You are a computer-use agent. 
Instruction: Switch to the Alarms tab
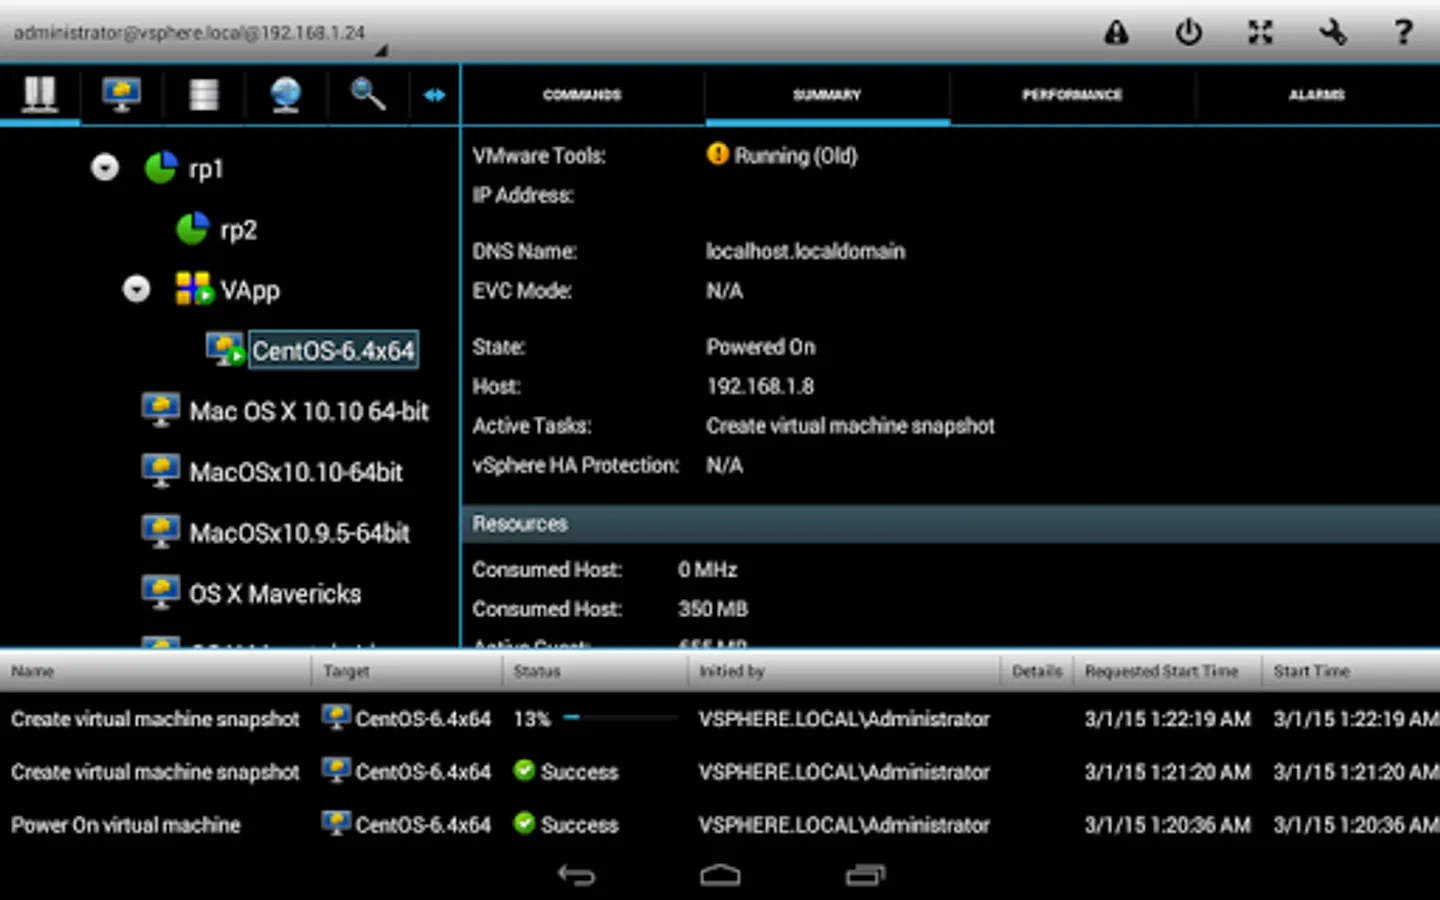pos(1317,95)
